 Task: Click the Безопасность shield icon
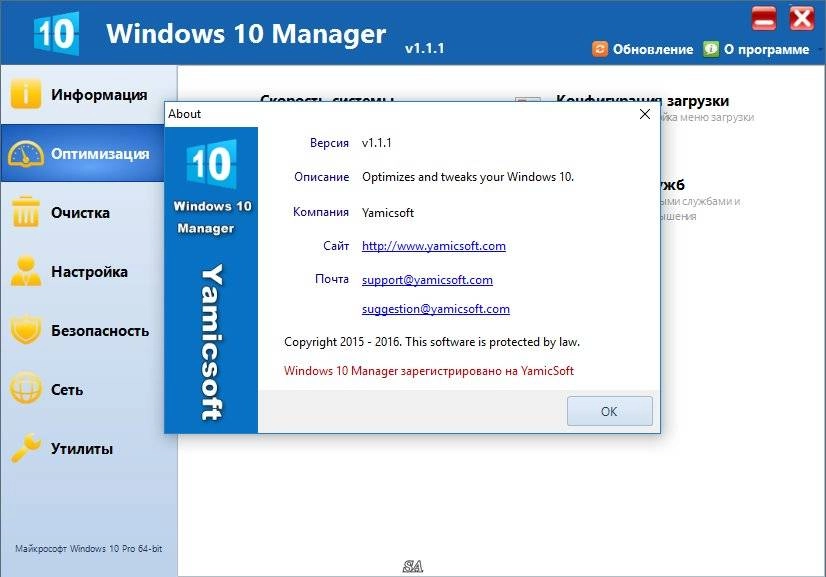(25, 330)
